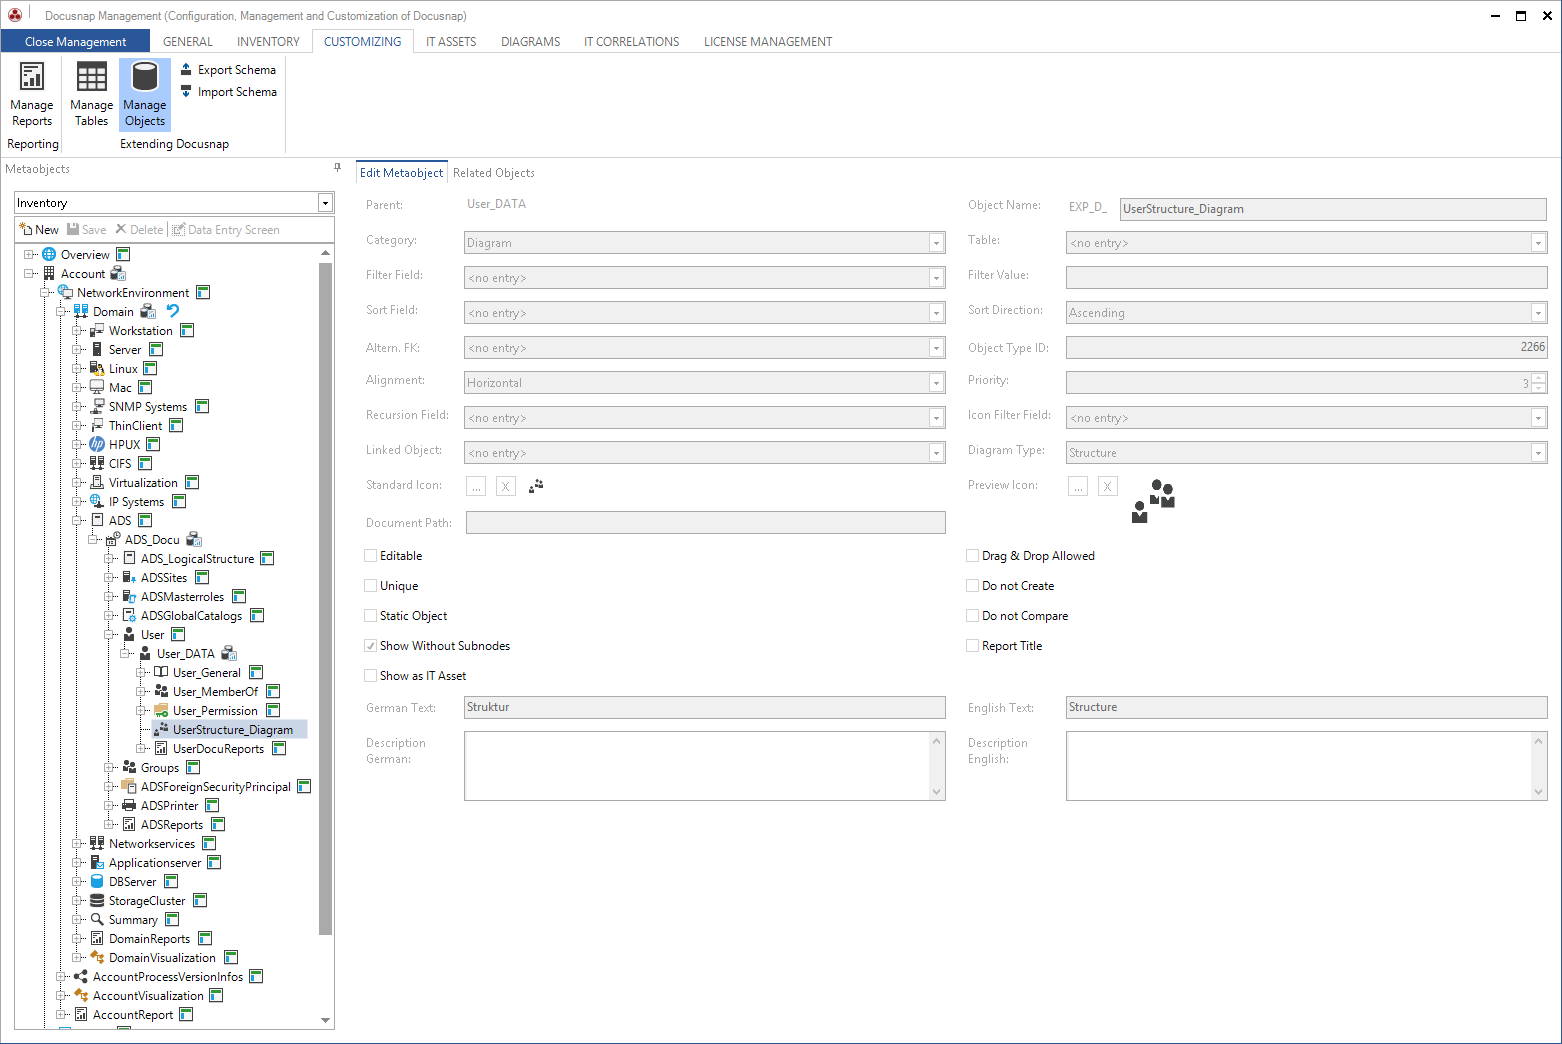Click Export Schema in the ribbon

pyautogui.click(x=228, y=70)
